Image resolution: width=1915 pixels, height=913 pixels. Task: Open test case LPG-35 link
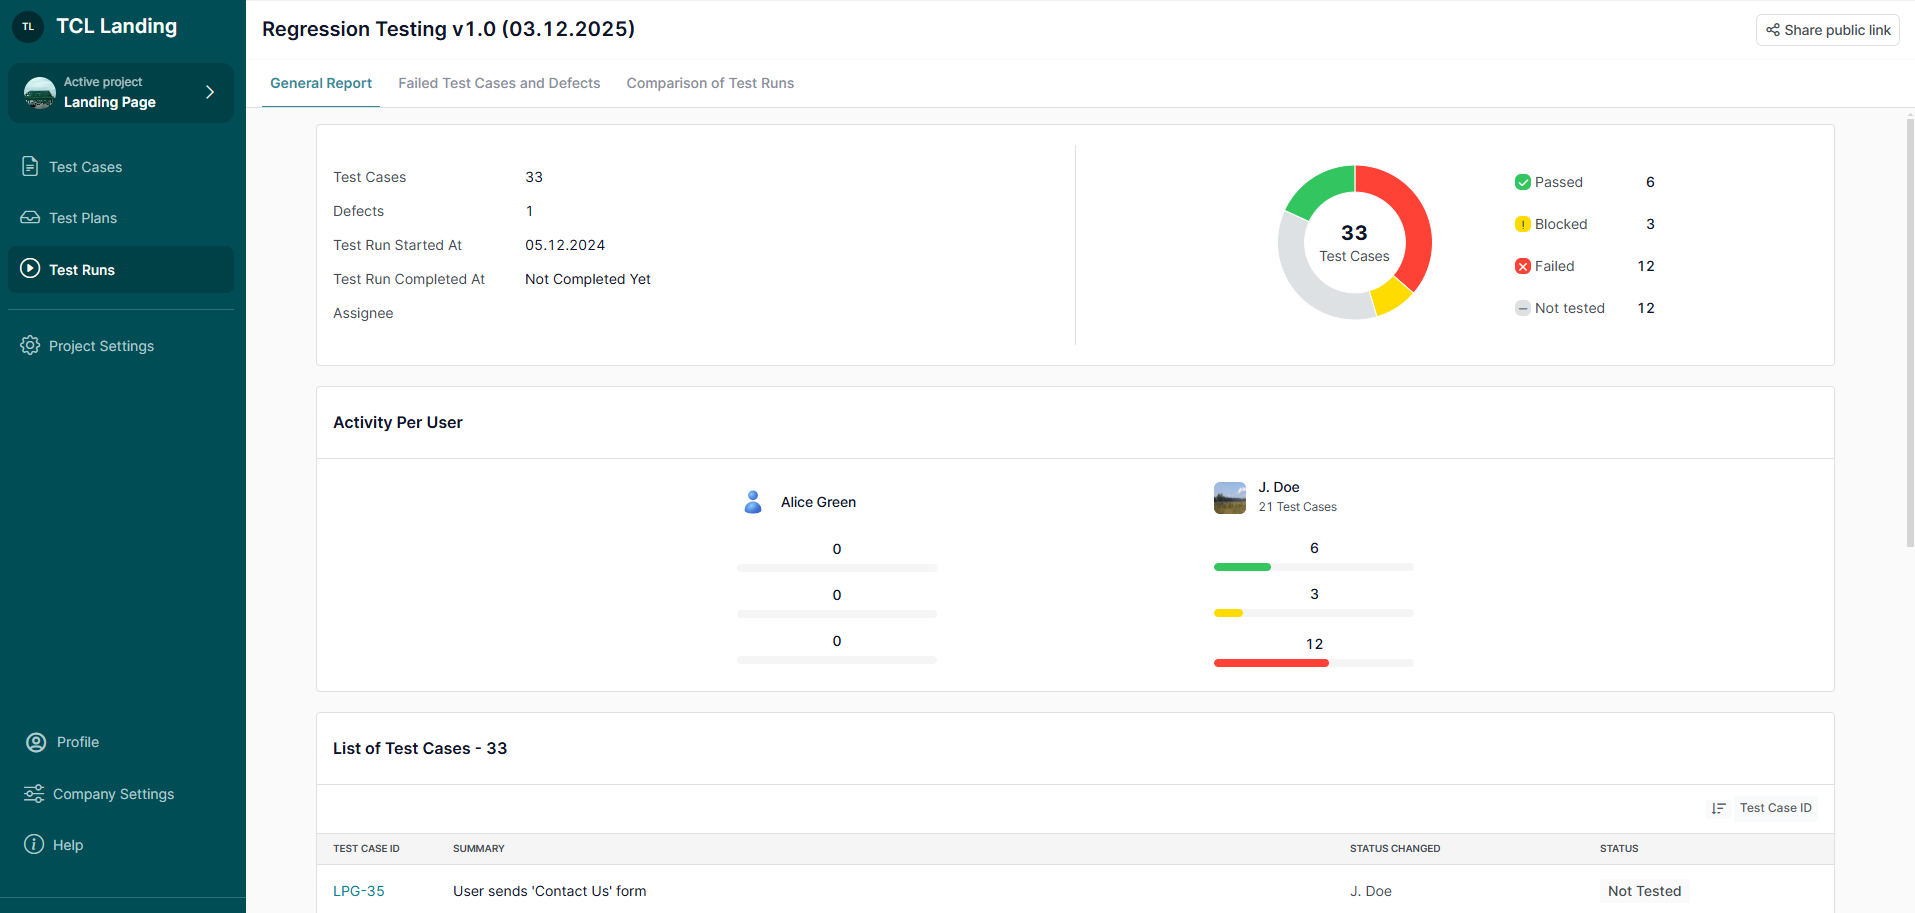point(359,891)
